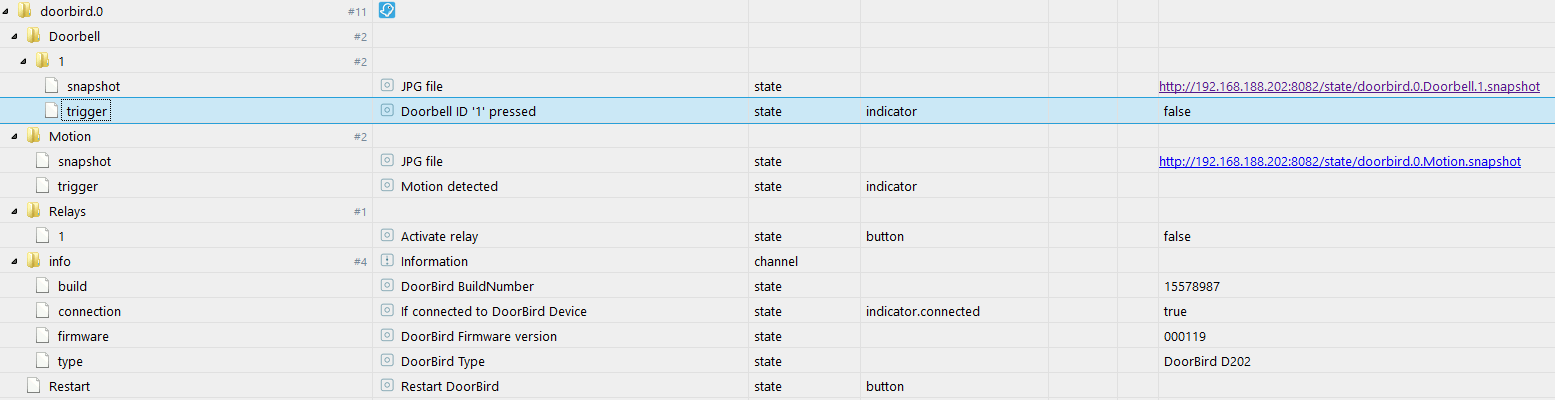
Task: Click the '#4' count on info row
Action: tap(360, 262)
